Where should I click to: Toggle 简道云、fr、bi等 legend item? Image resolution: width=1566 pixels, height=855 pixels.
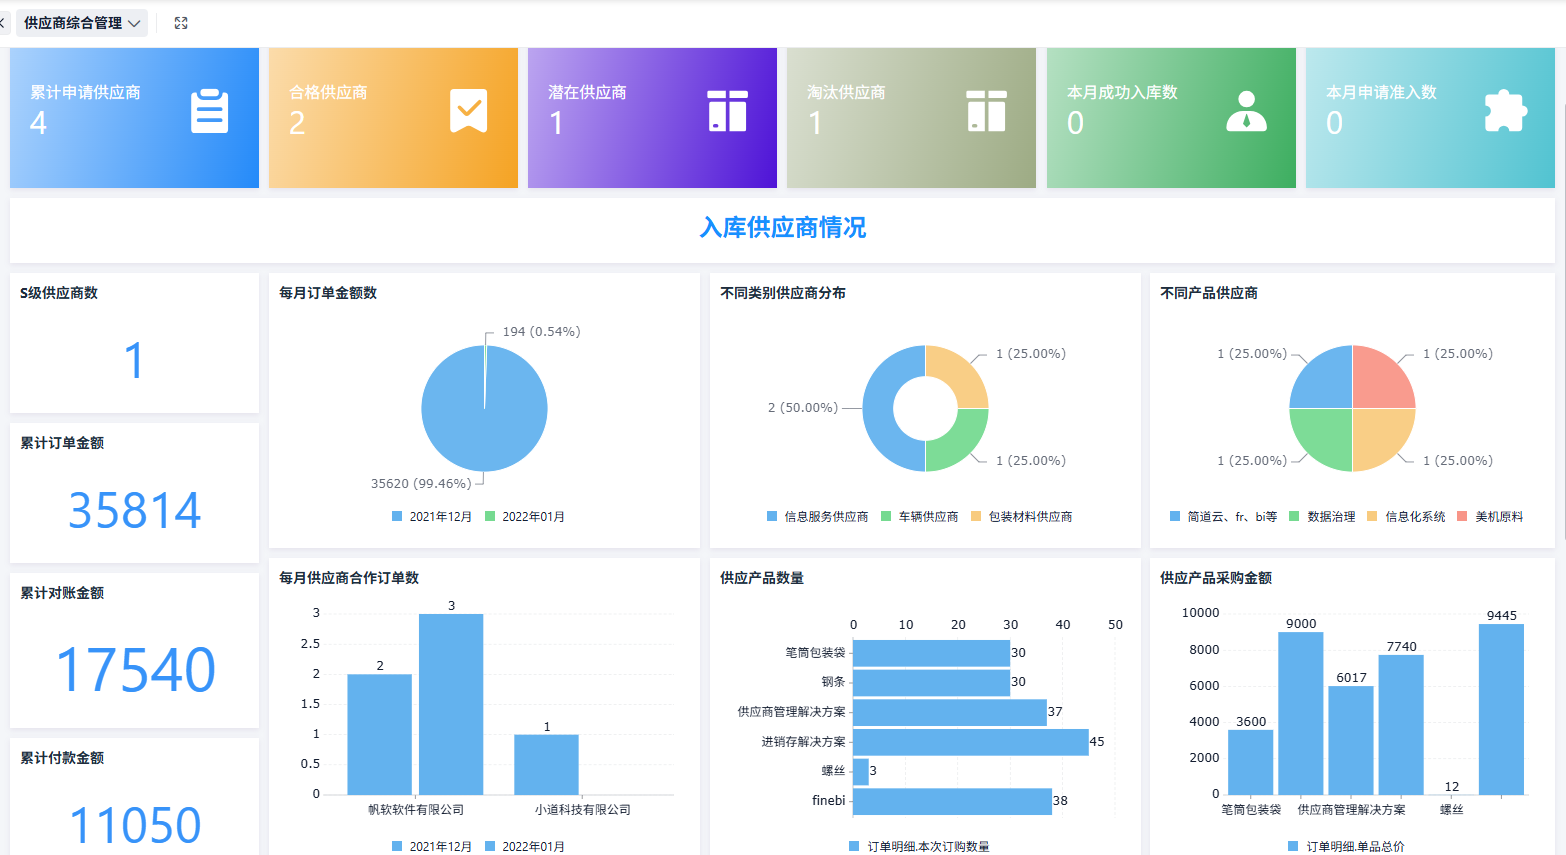pos(1223,517)
